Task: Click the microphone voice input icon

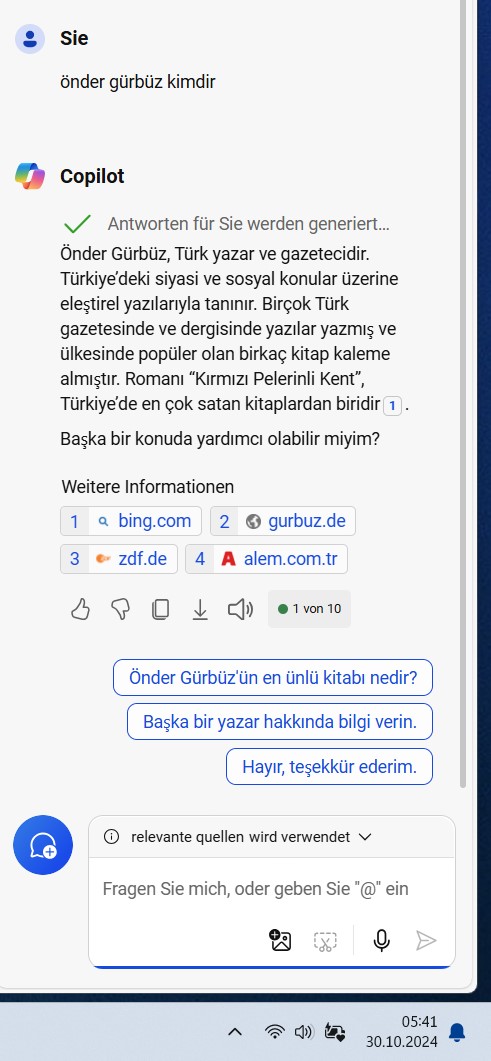Action: (381, 941)
